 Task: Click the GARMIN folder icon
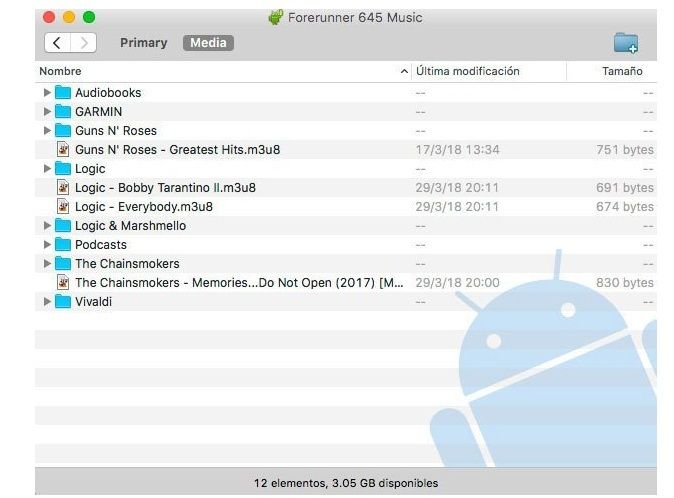pos(63,111)
